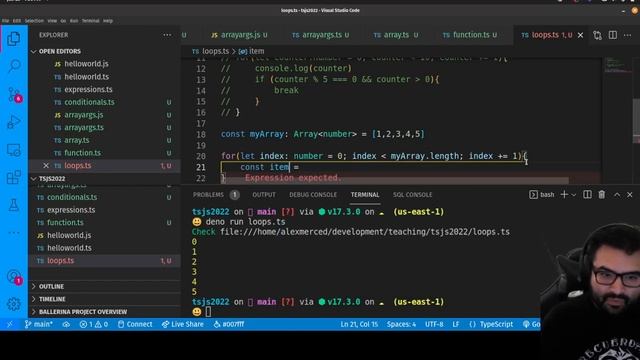Image resolution: width=640 pixels, height=360 pixels.
Task: Show errors and warnings count in status bar
Action: [x=93, y=324]
